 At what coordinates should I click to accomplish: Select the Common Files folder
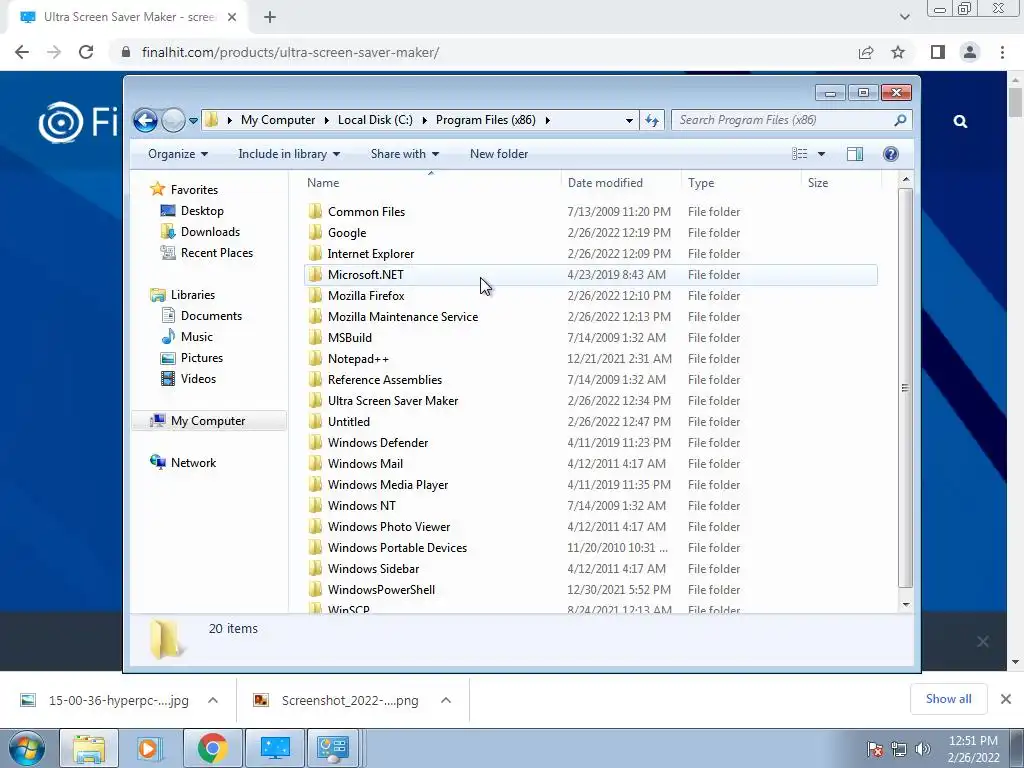click(590, 212)
